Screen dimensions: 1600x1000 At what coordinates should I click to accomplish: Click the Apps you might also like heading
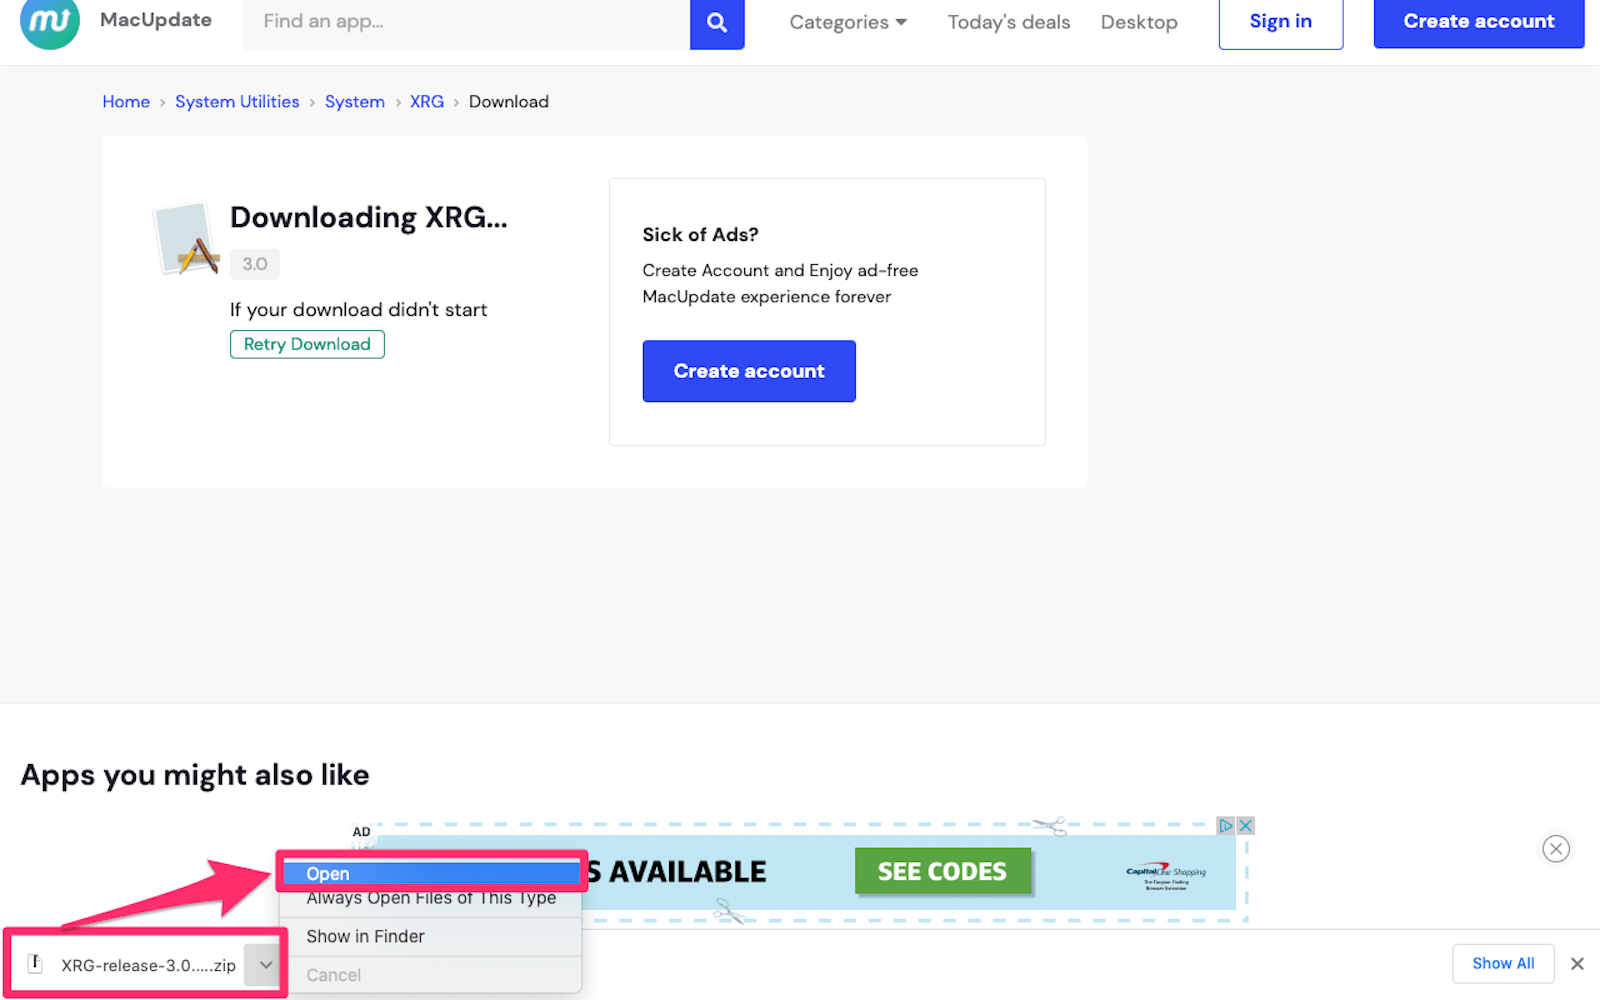pos(195,775)
